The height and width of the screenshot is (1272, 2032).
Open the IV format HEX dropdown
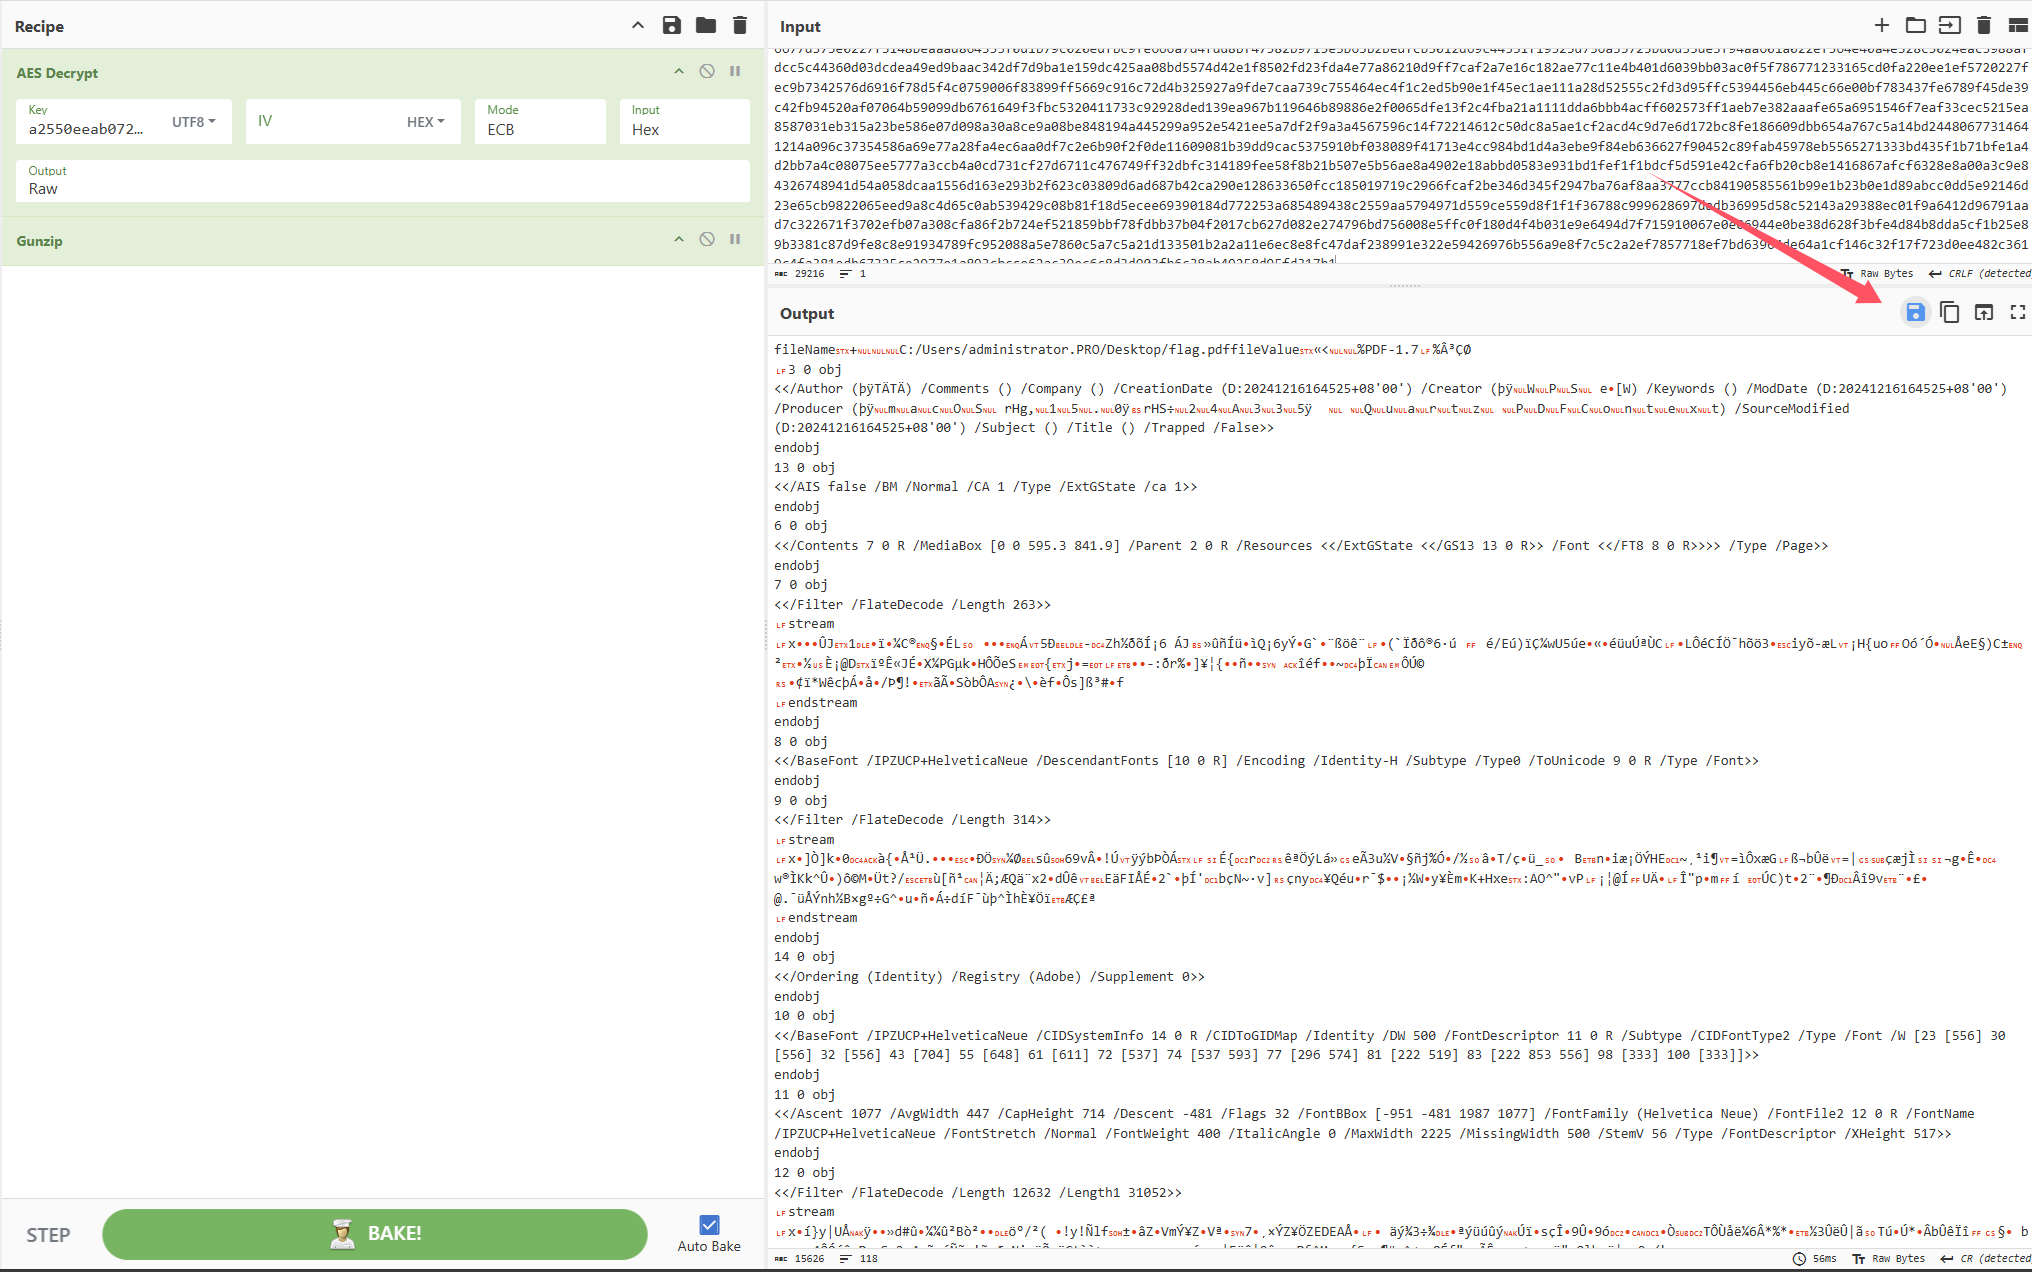(x=425, y=122)
